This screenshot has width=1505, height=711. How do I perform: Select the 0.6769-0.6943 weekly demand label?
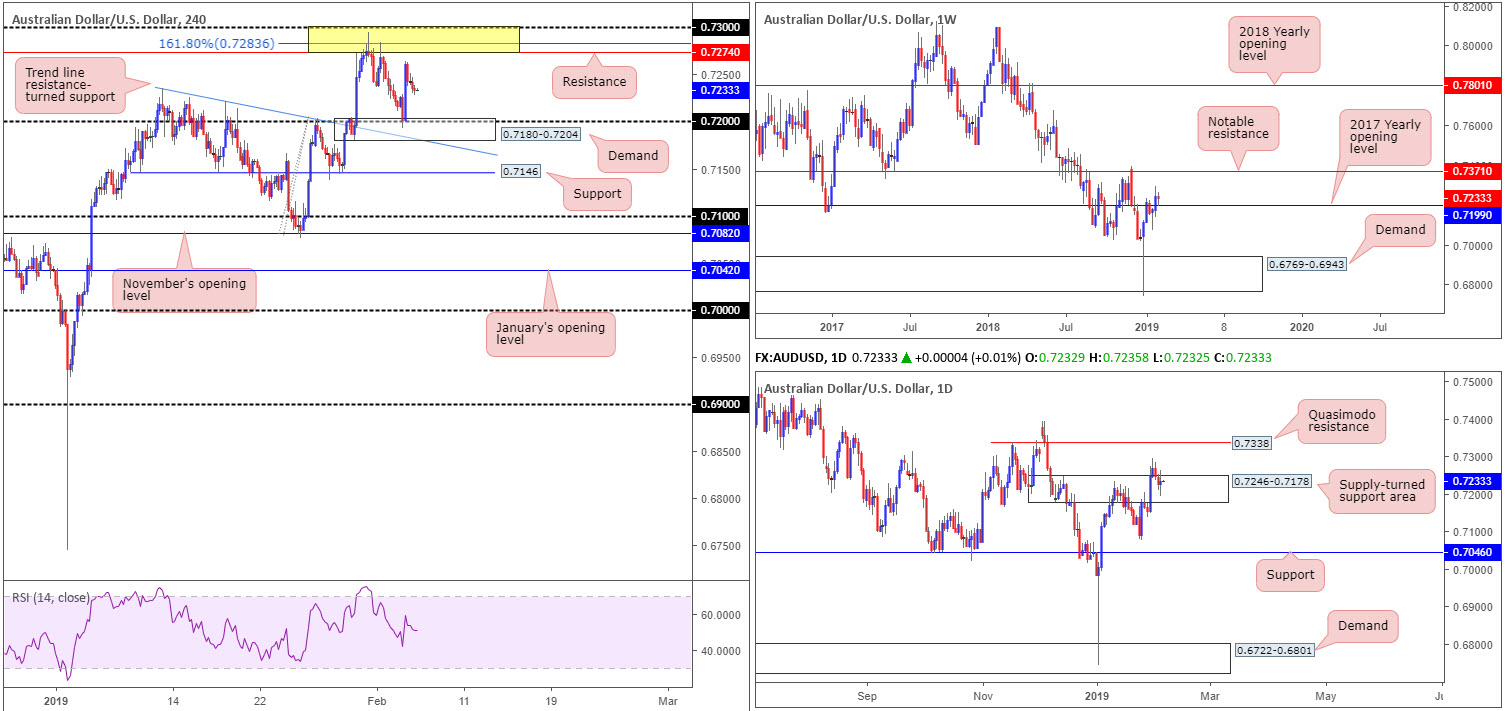coord(1305,265)
